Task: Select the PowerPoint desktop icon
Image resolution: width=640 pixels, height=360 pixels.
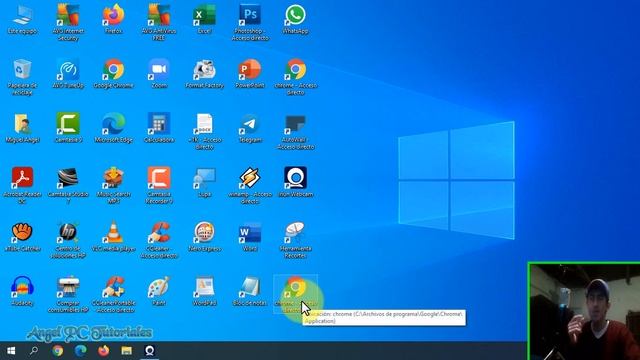Action: (x=250, y=73)
